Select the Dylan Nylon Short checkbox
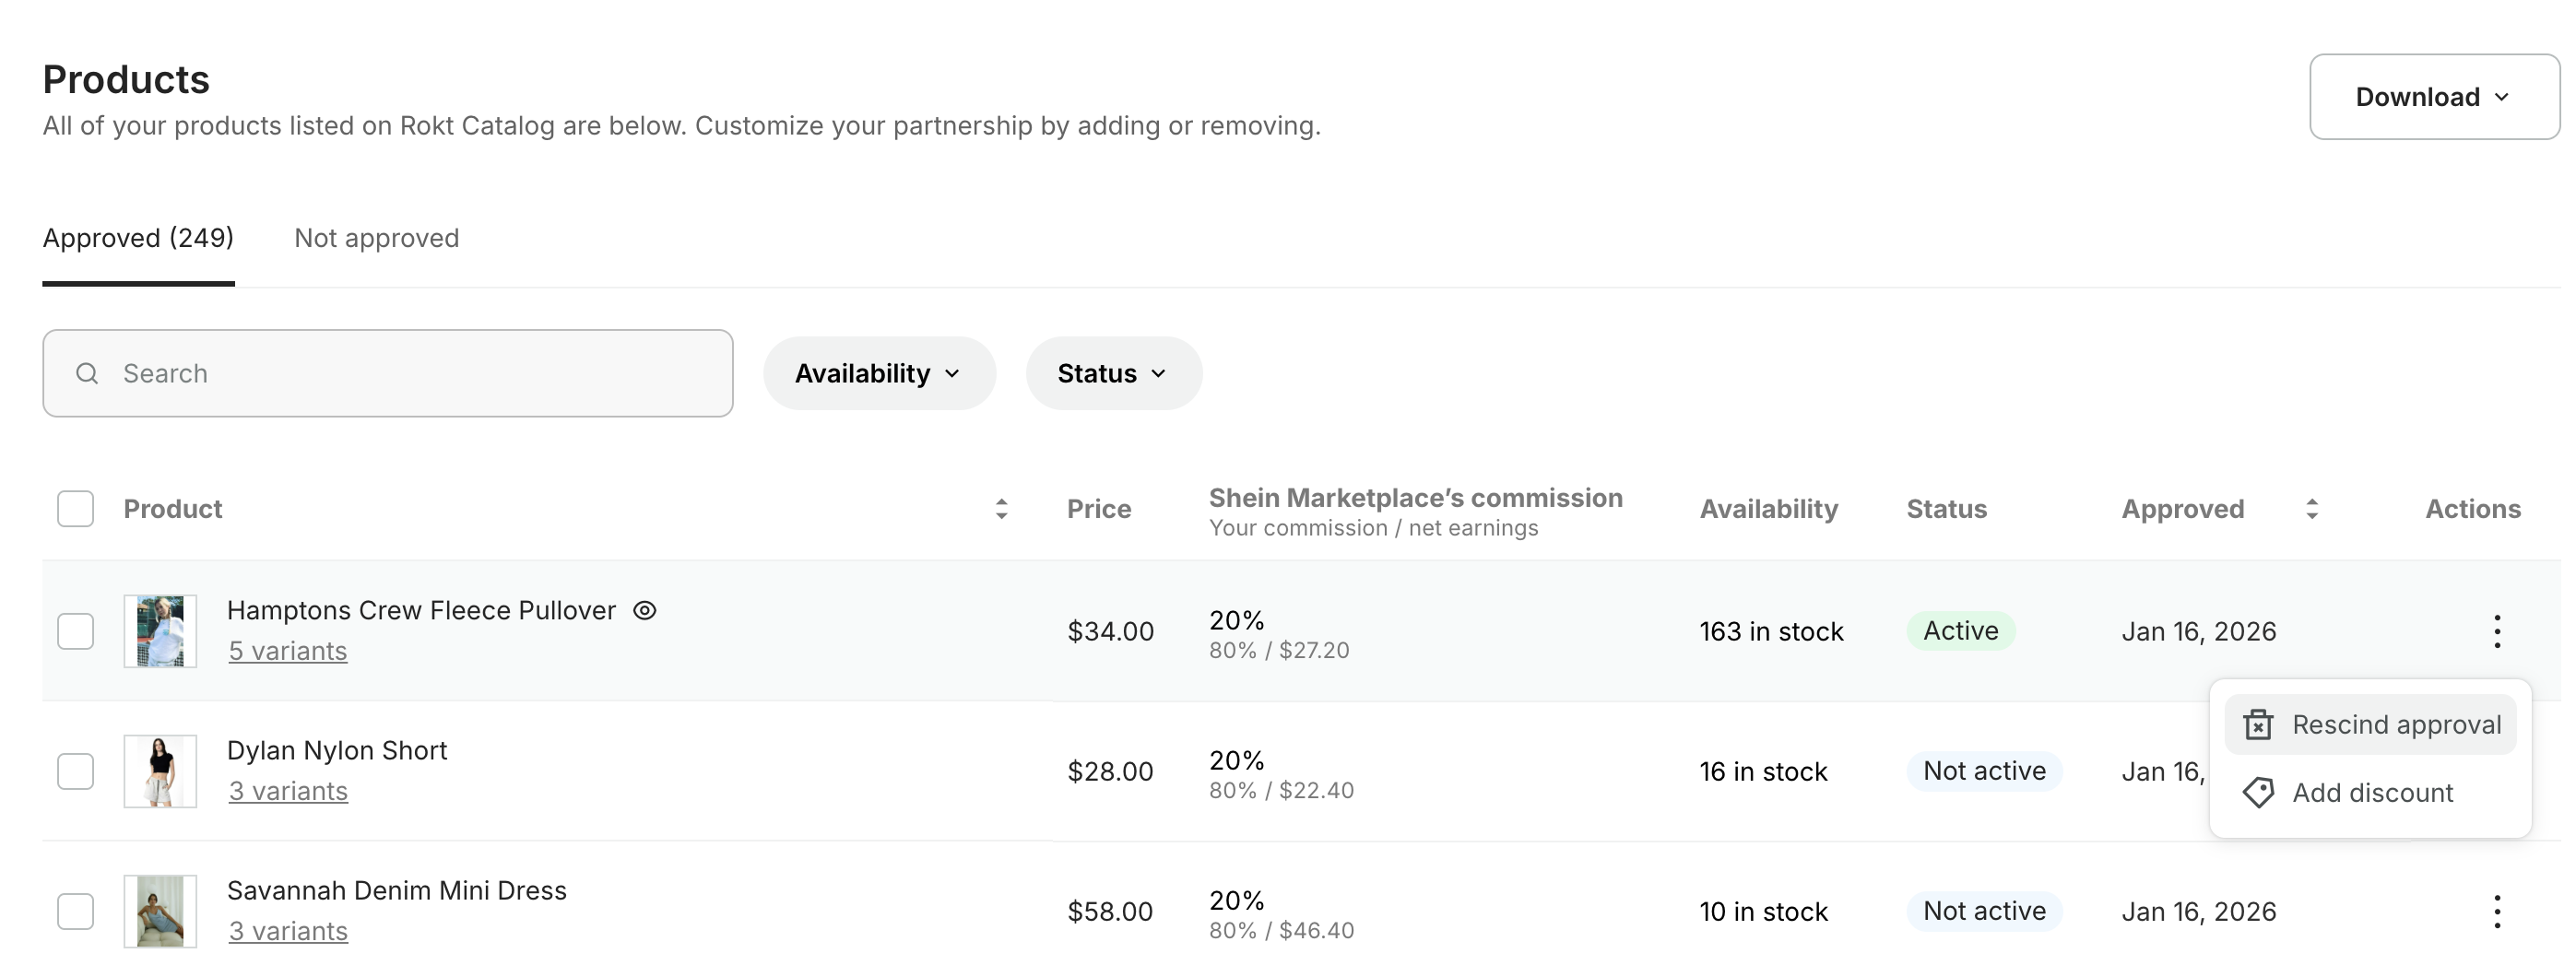This screenshot has width=2576, height=977. [x=76, y=771]
